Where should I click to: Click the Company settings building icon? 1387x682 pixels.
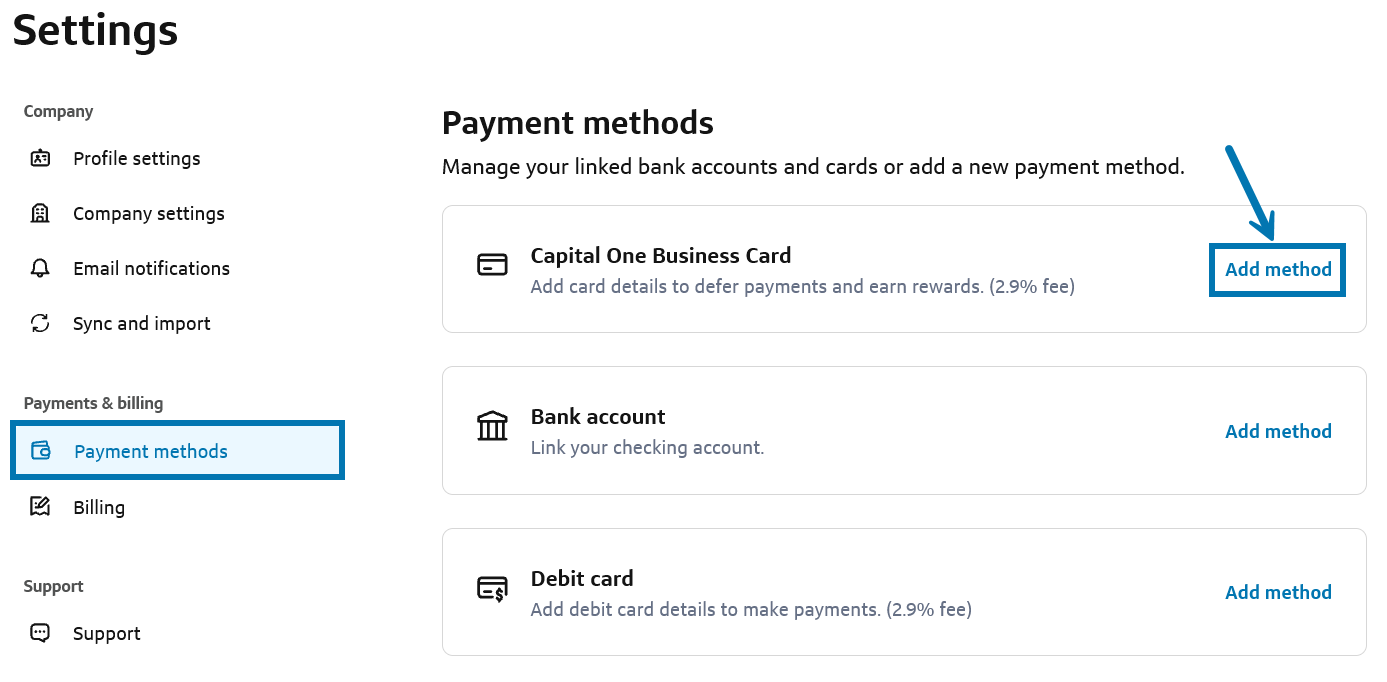[40, 214]
